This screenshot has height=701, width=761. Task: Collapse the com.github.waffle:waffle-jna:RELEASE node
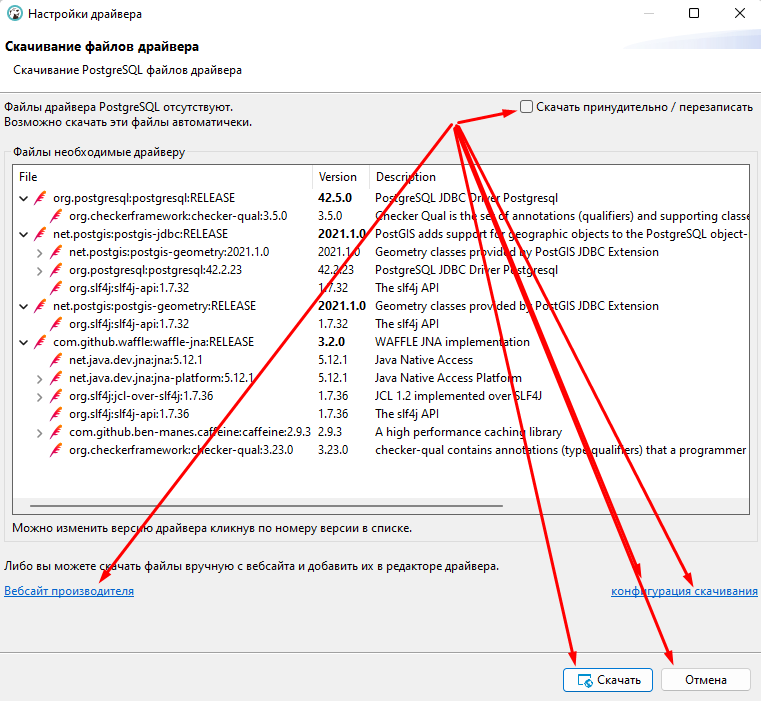[23, 342]
